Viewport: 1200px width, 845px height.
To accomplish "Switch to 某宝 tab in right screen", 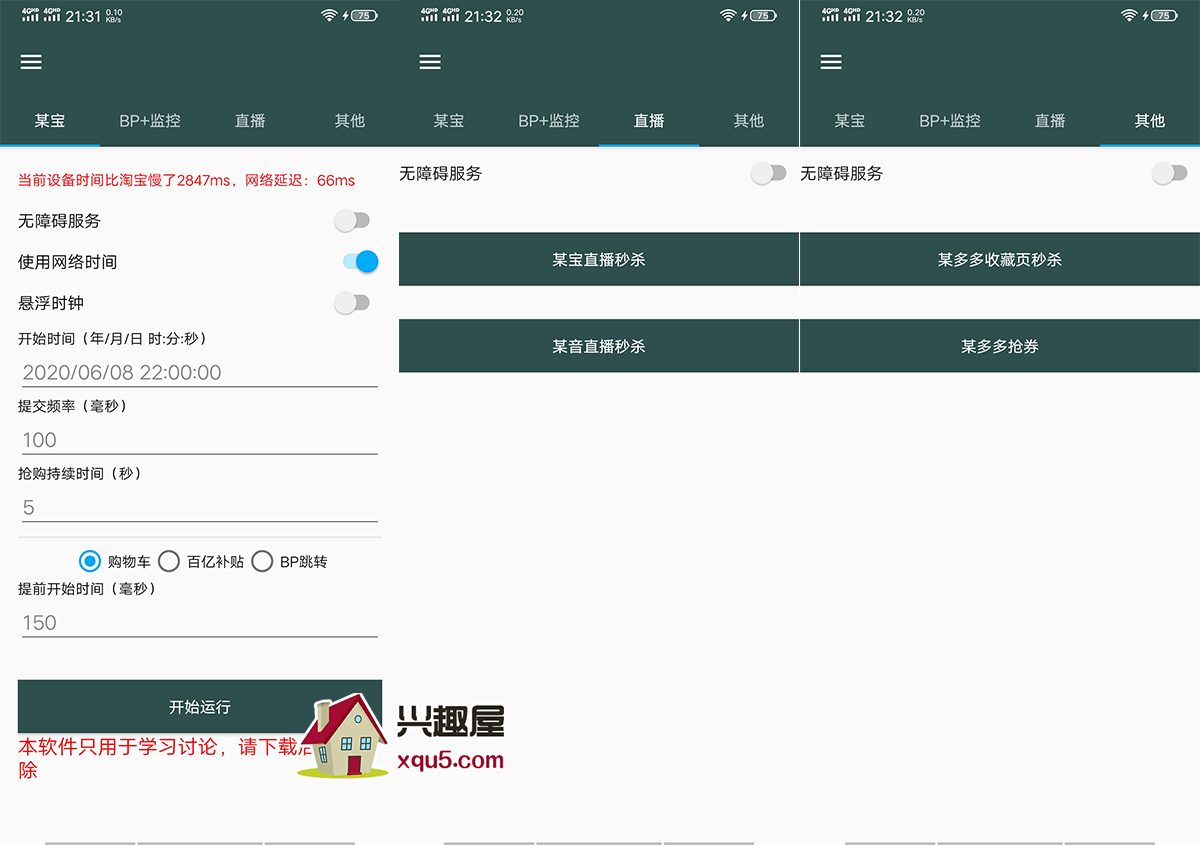I will (850, 121).
